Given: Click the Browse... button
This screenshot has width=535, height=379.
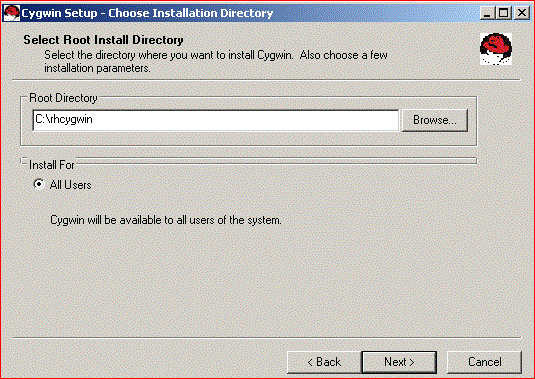Looking at the screenshot, I should coord(434,120).
